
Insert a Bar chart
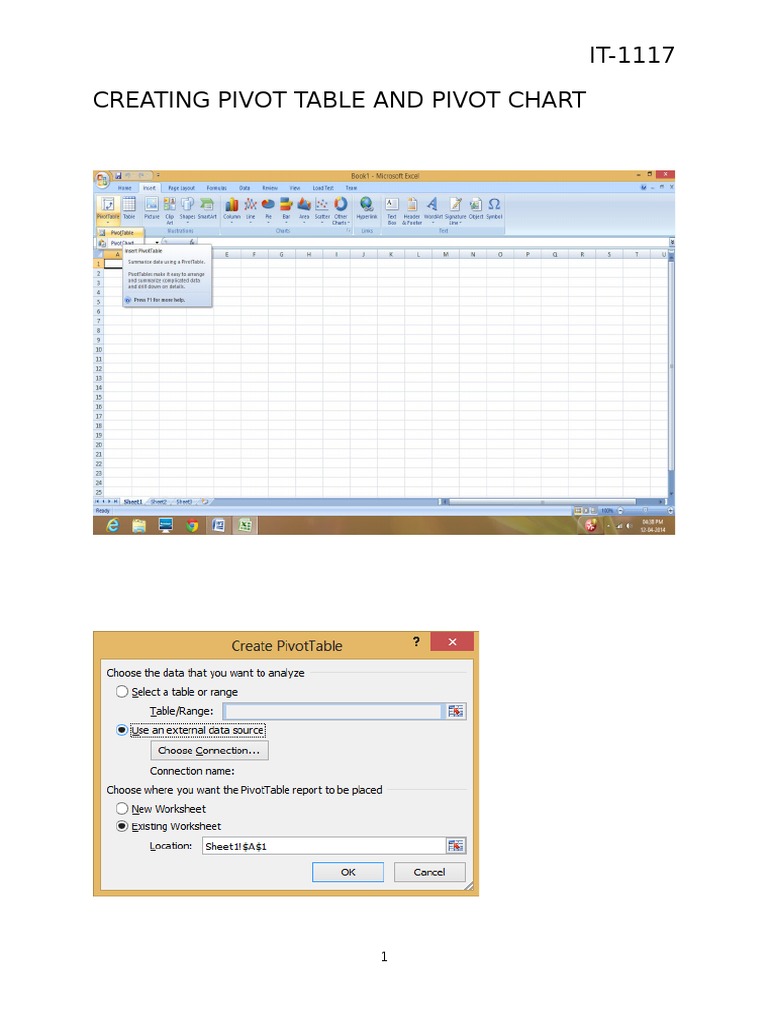click(286, 209)
